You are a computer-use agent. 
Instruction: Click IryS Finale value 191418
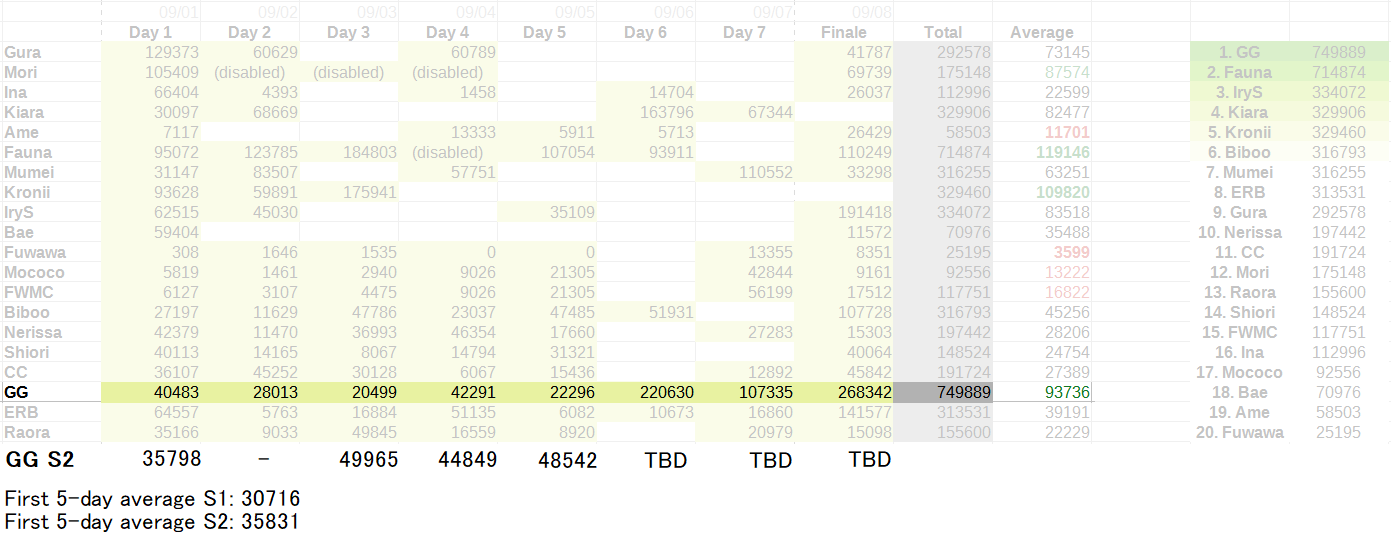pyautogui.click(x=844, y=212)
